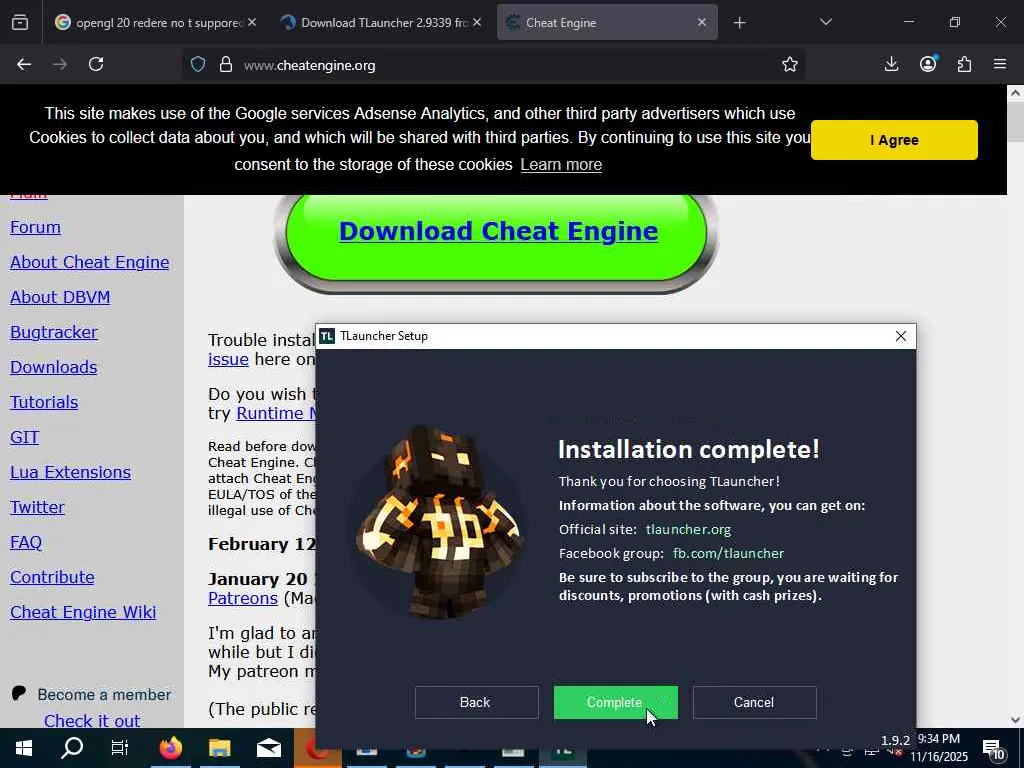Open File Explorer from the taskbar
1024x768 pixels.
(220, 748)
